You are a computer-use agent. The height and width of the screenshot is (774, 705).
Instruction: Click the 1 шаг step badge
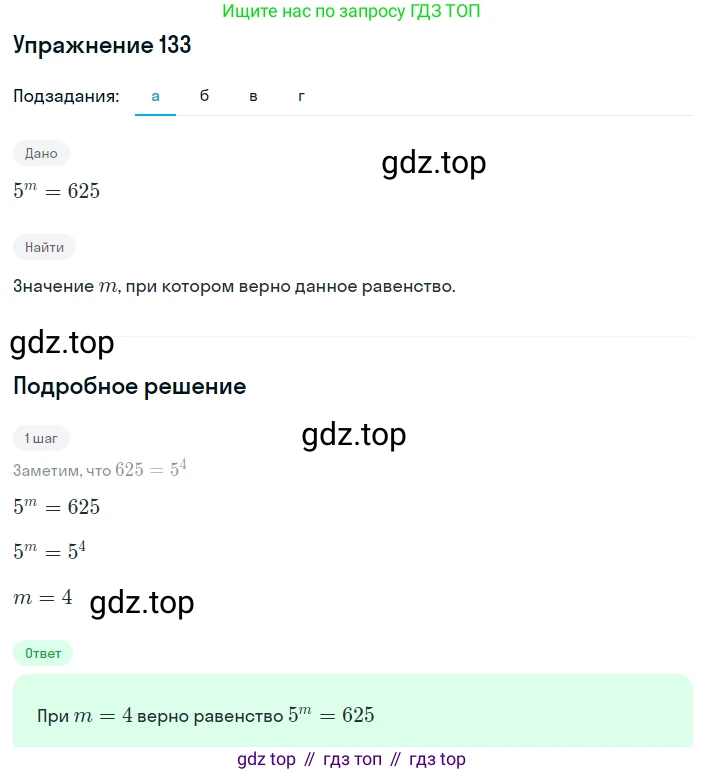(41, 438)
